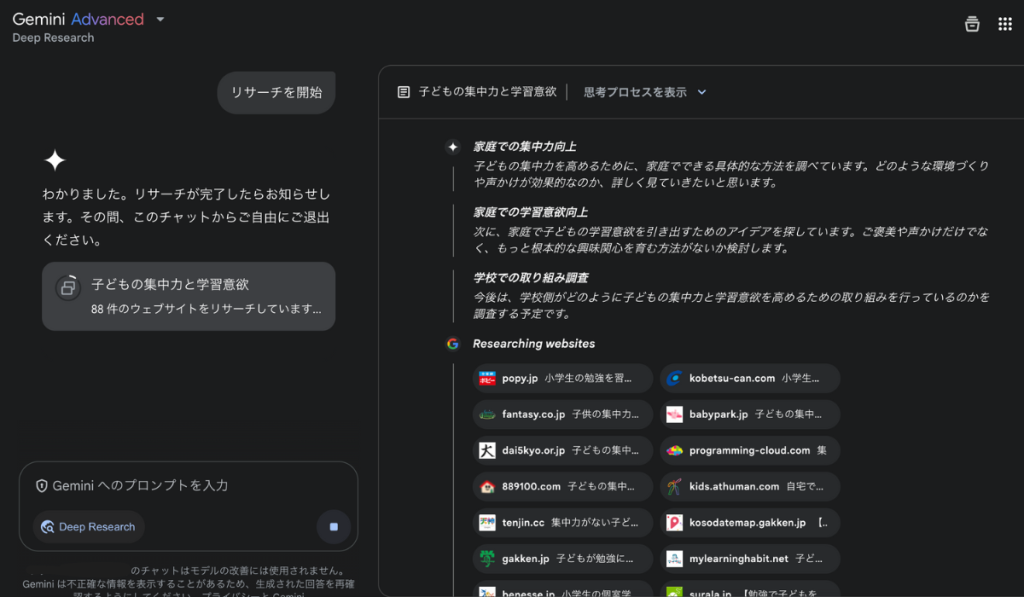This screenshot has height=597, width=1024.
Task: Open the Google apps grid icon
Action: point(1005,25)
